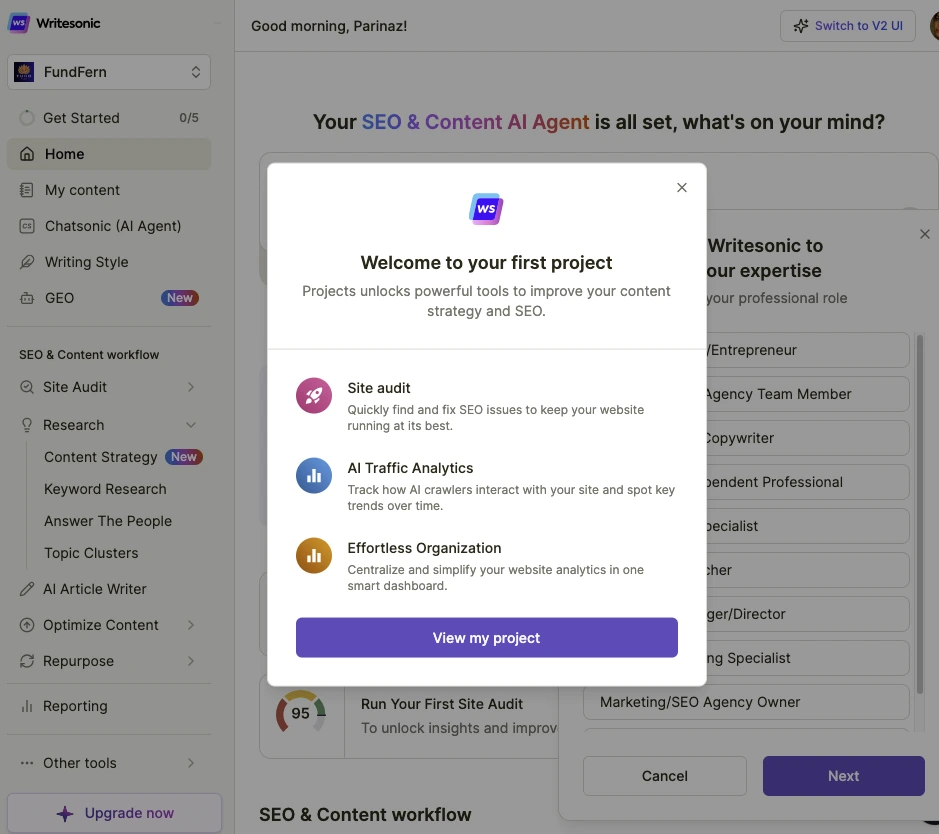Switch to V2 UI
The height and width of the screenshot is (834, 939).
[848, 26]
